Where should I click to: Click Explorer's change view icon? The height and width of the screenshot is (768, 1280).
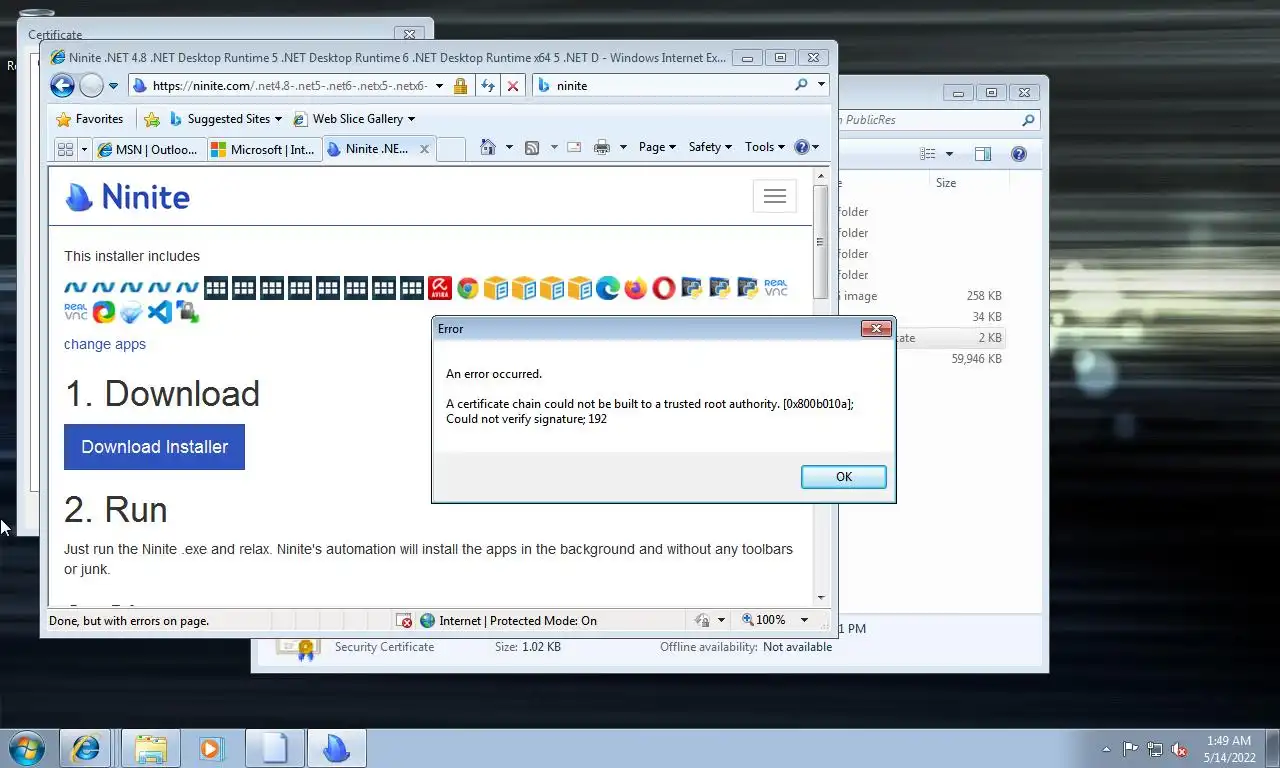pyautogui.click(x=927, y=154)
